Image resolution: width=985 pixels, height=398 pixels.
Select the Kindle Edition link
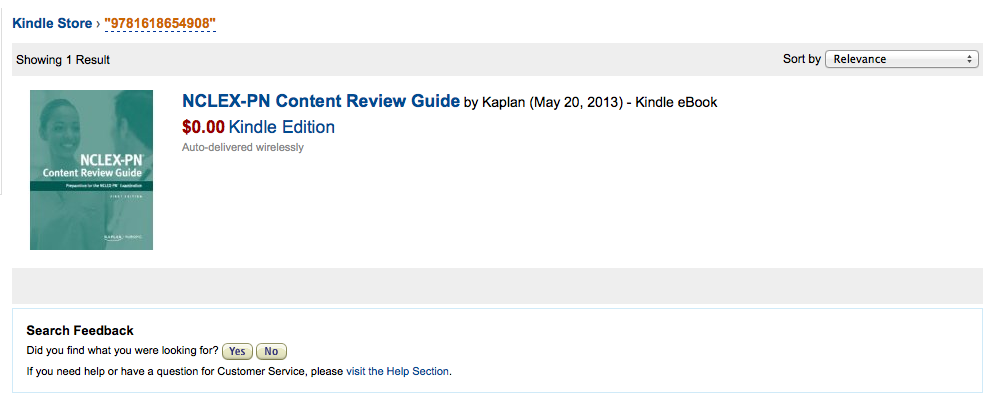click(281, 127)
